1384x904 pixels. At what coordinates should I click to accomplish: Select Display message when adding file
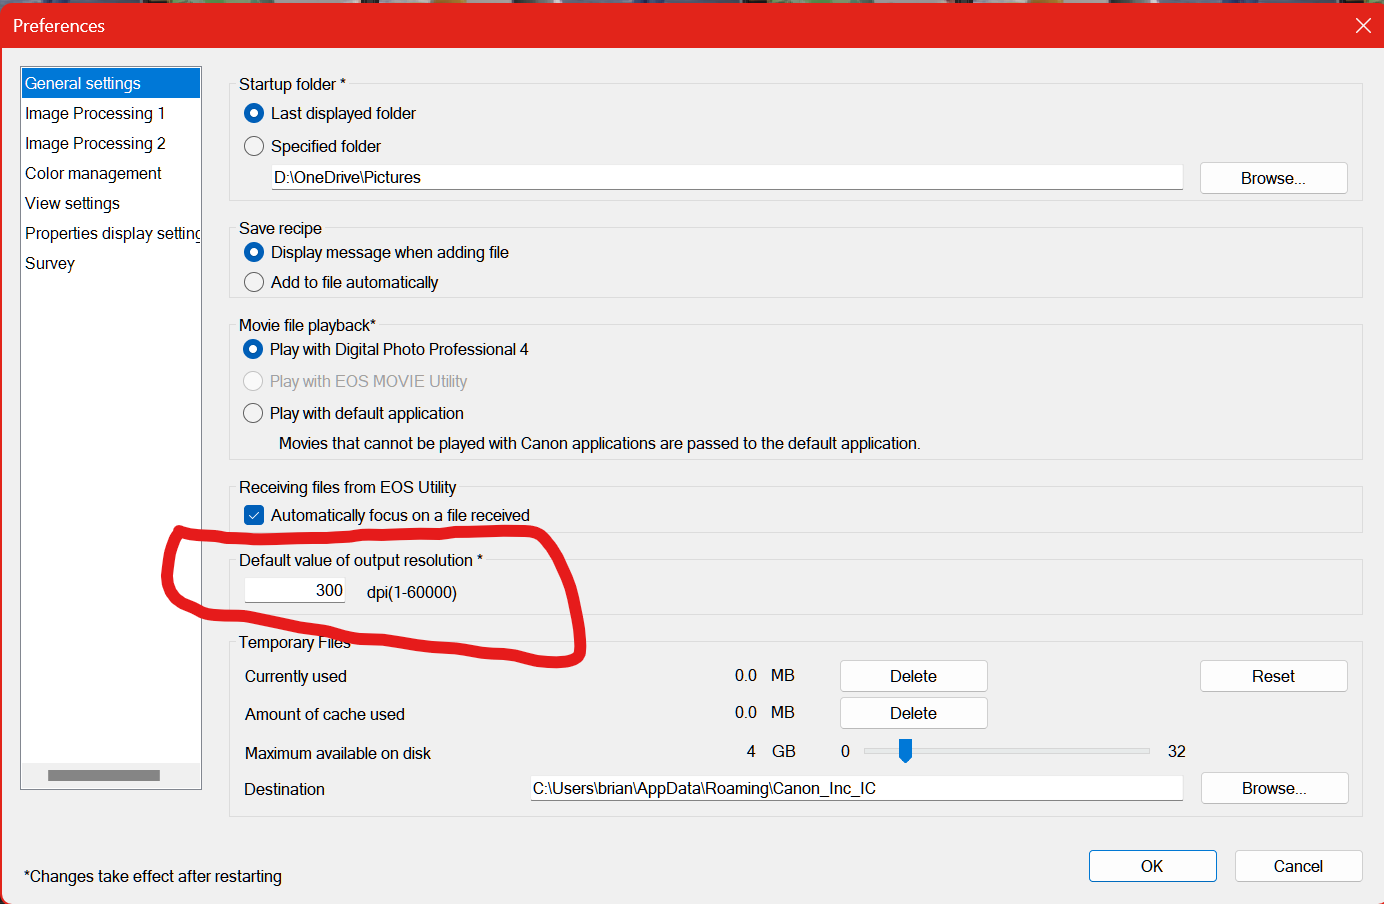(254, 253)
